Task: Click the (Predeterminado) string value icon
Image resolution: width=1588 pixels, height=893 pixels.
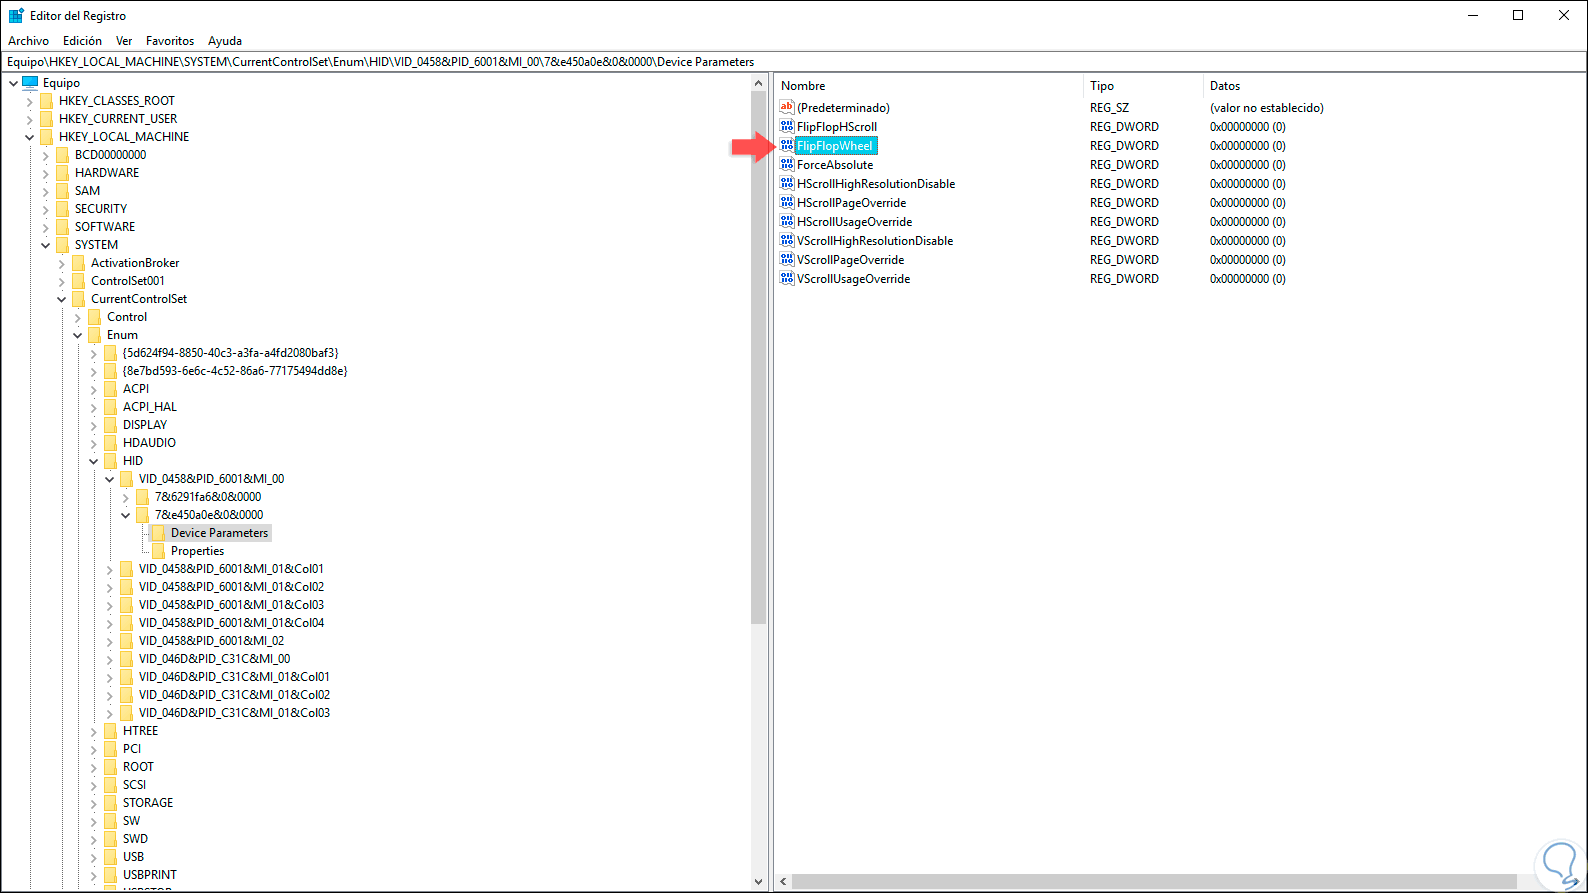Action: tap(787, 108)
